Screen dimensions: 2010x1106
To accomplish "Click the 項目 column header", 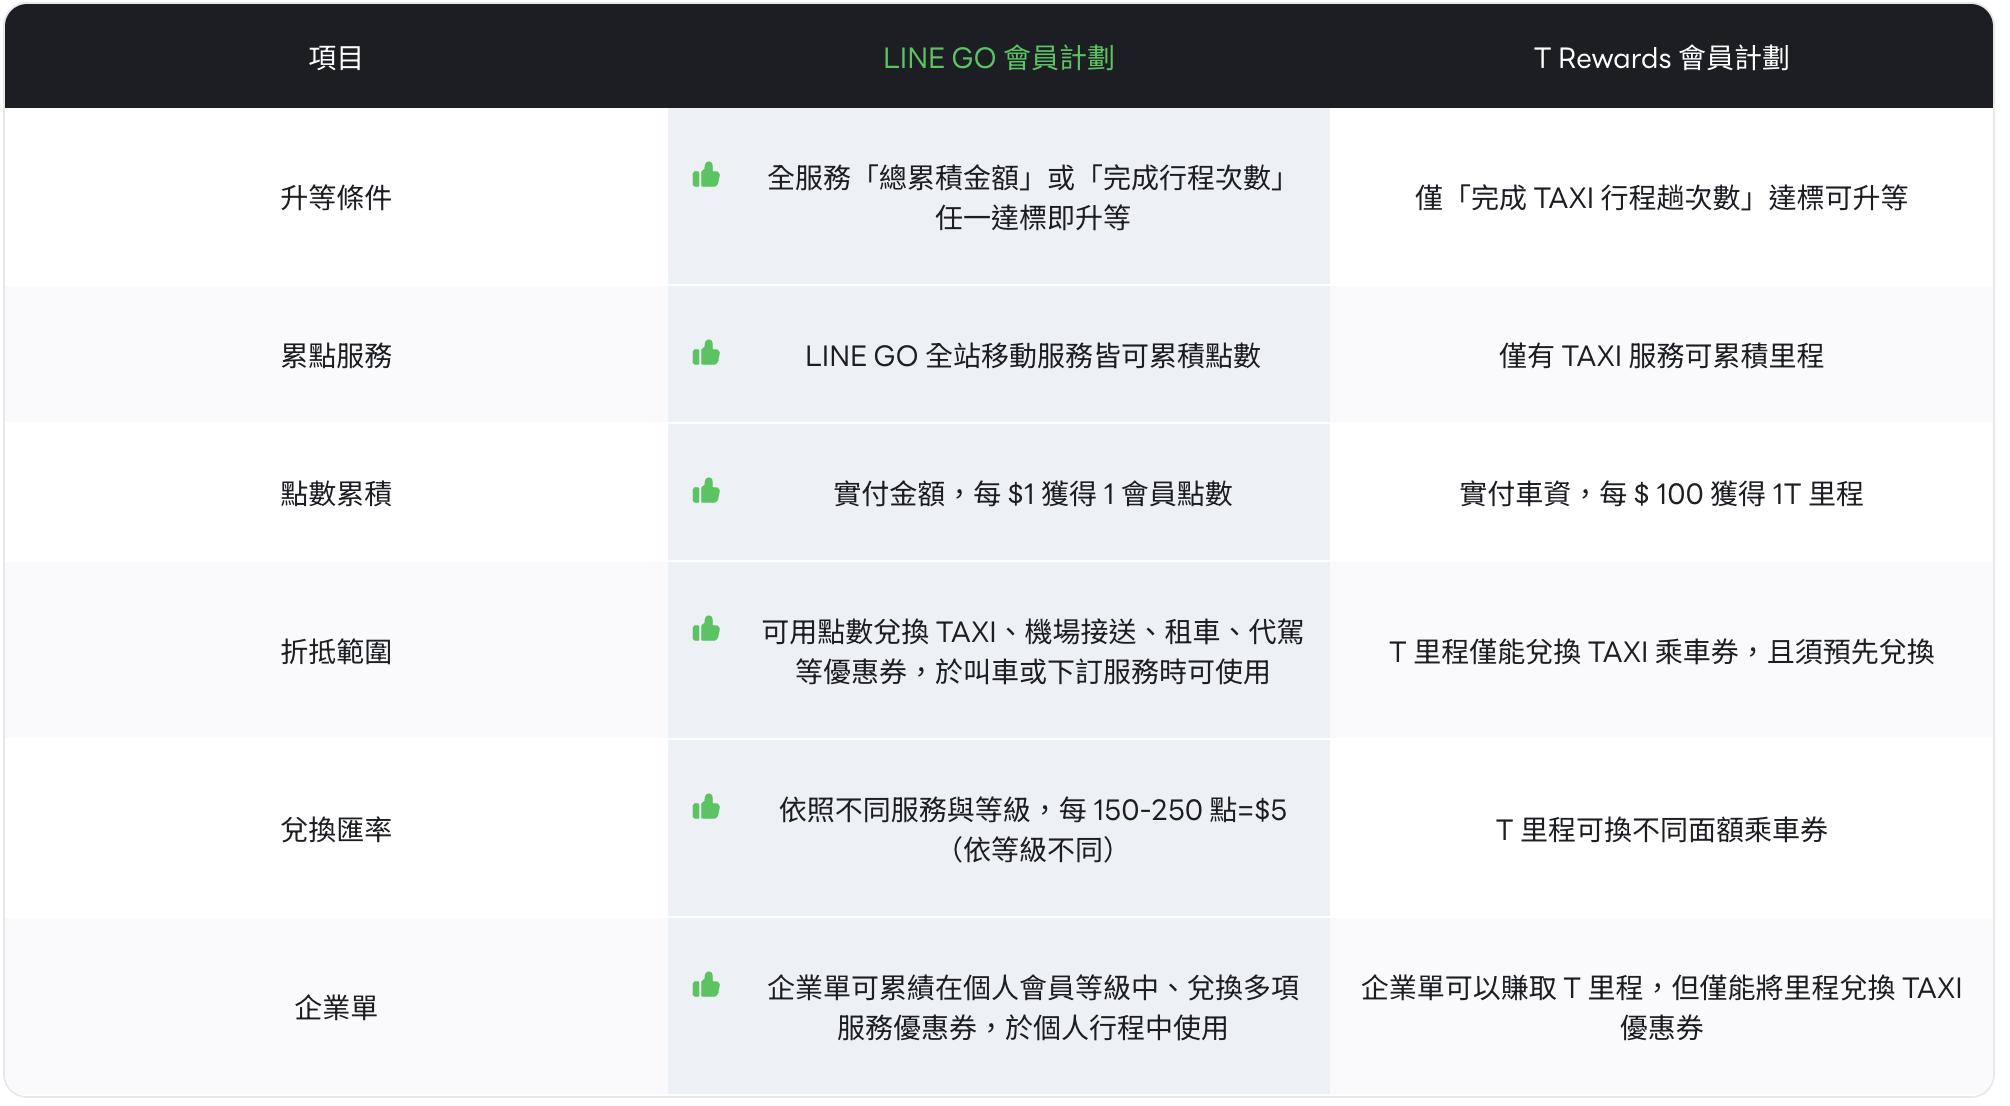I will (336, 58).
